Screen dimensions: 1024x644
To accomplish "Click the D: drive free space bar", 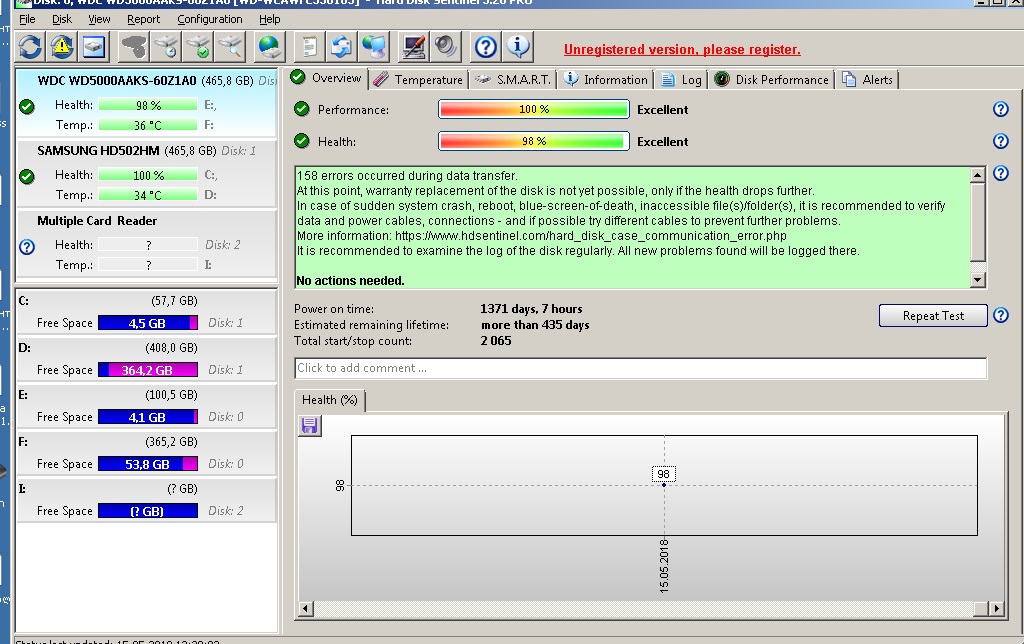I will pos(148,370).
